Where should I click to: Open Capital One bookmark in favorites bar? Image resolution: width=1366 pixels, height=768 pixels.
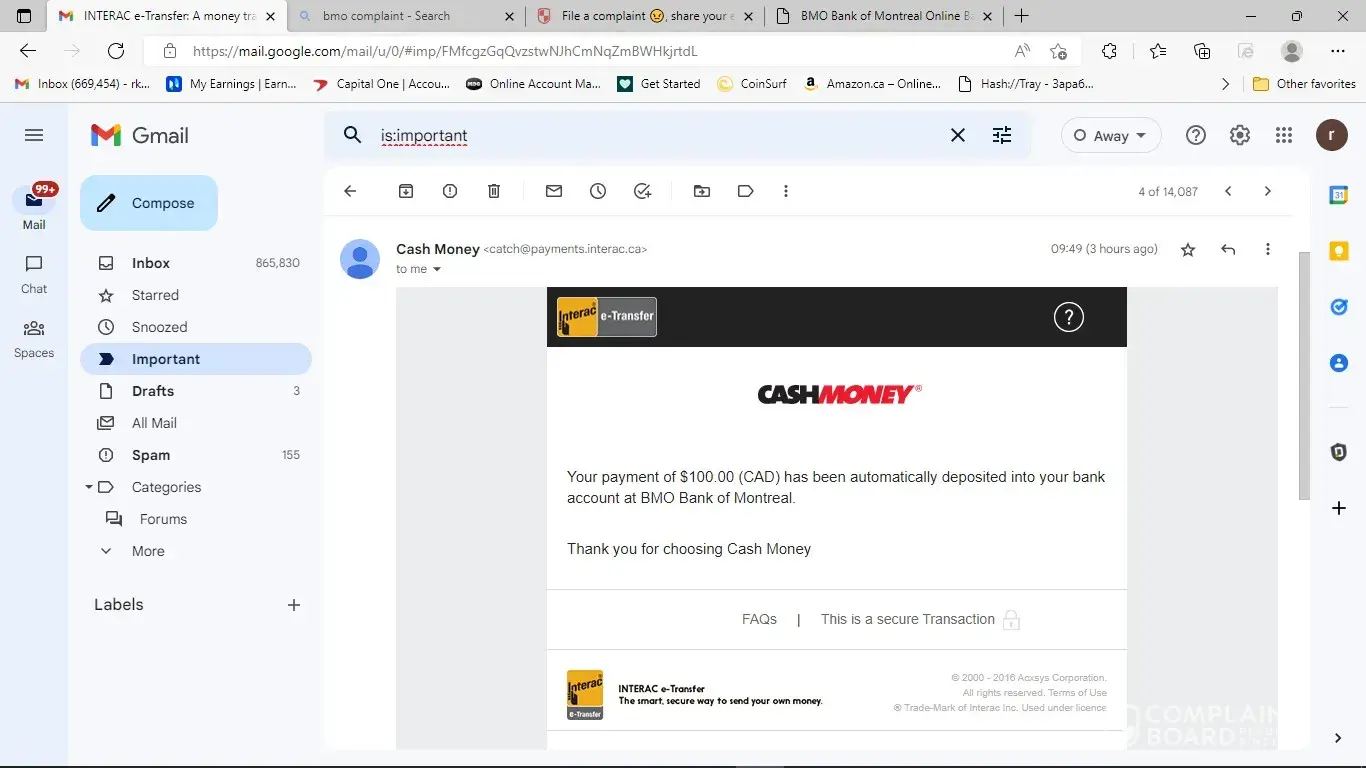382,84
